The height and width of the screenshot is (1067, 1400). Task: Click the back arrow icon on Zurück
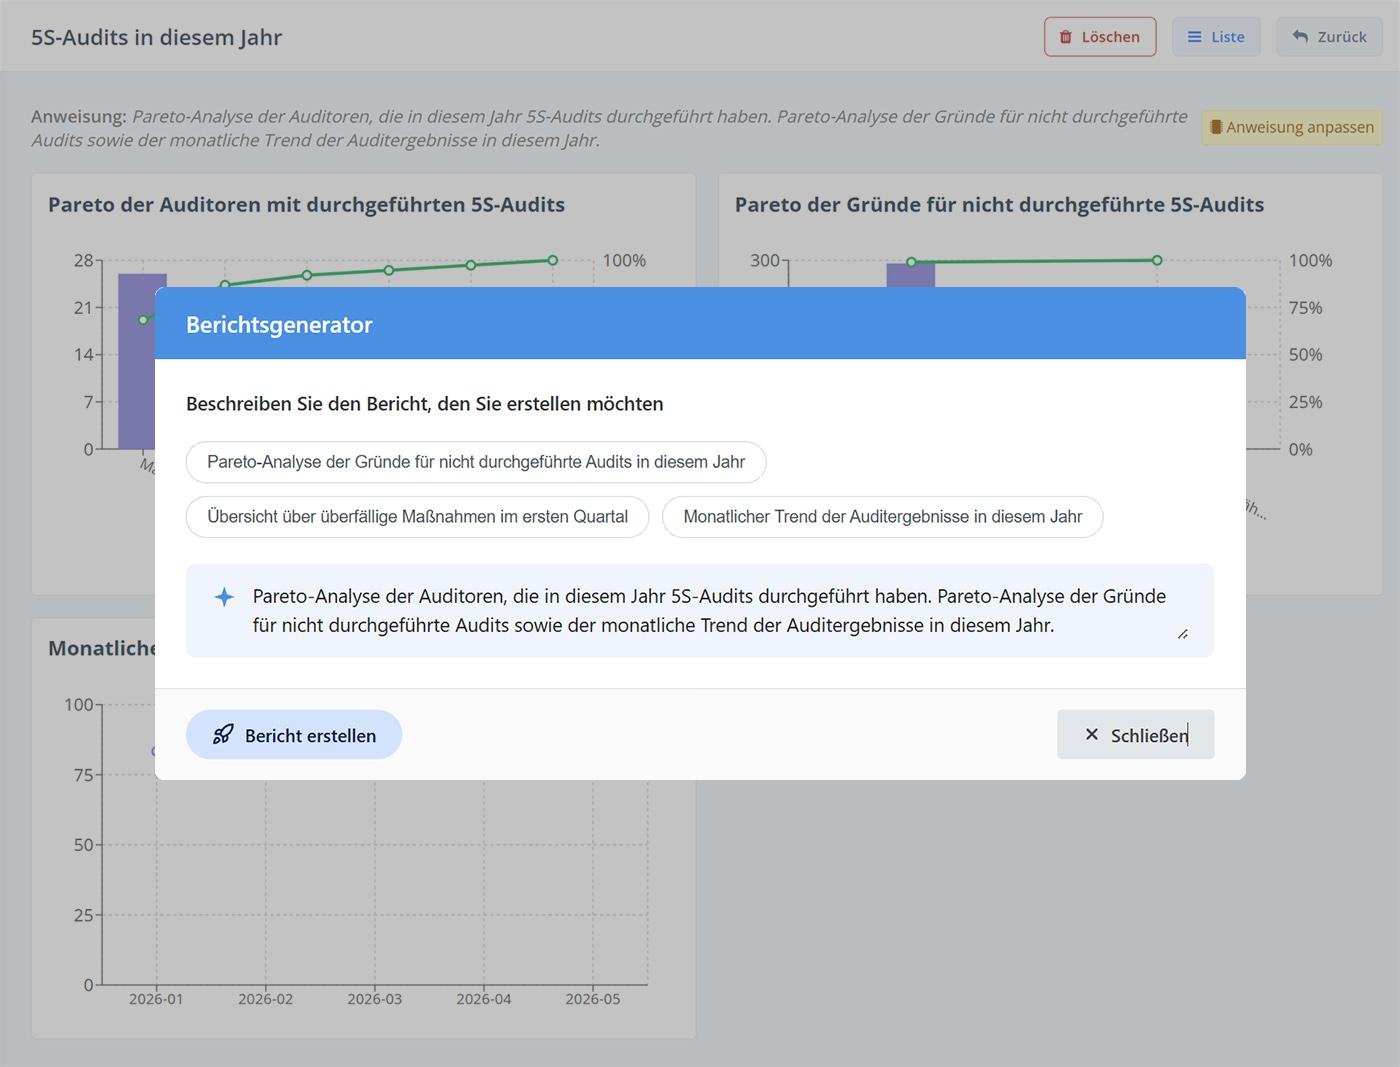click(1300, 37)
